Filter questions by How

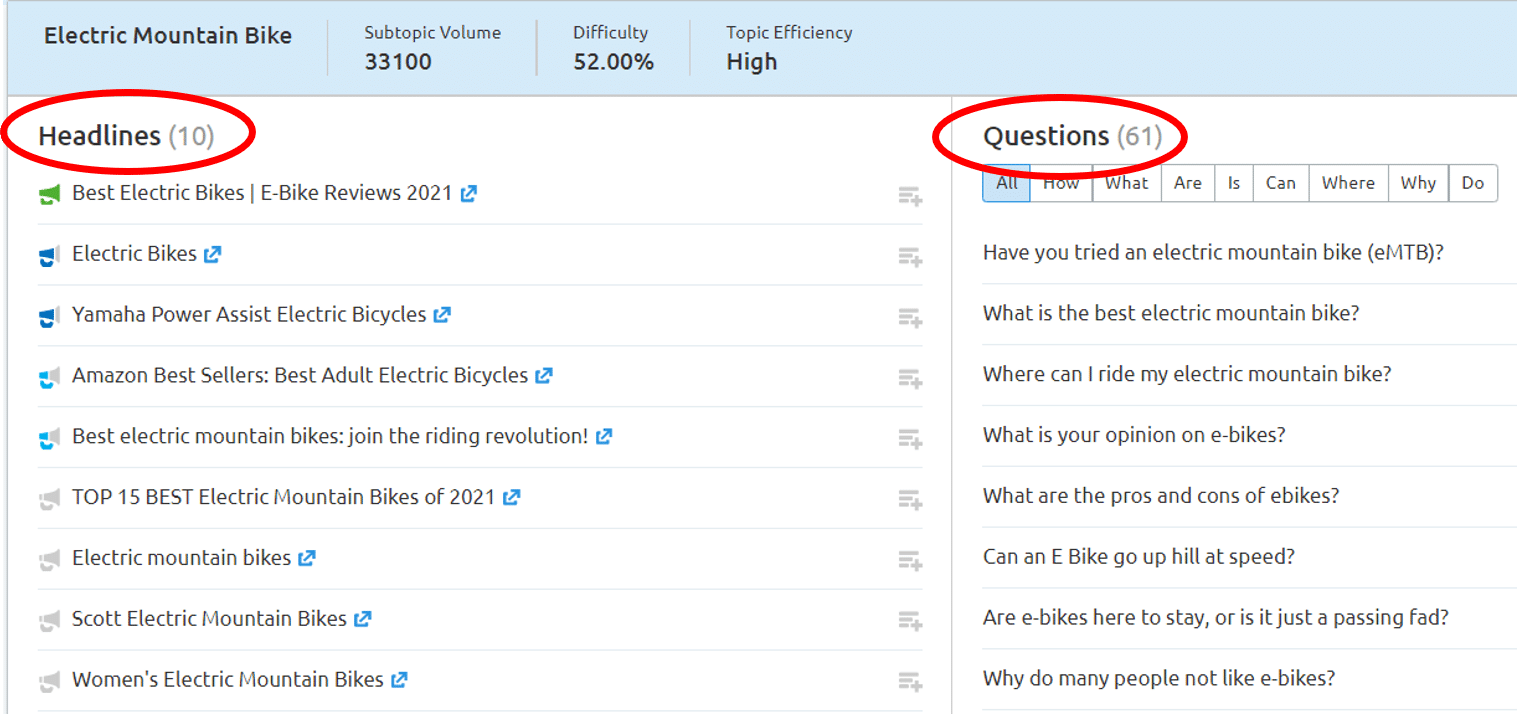[1061, 183]
